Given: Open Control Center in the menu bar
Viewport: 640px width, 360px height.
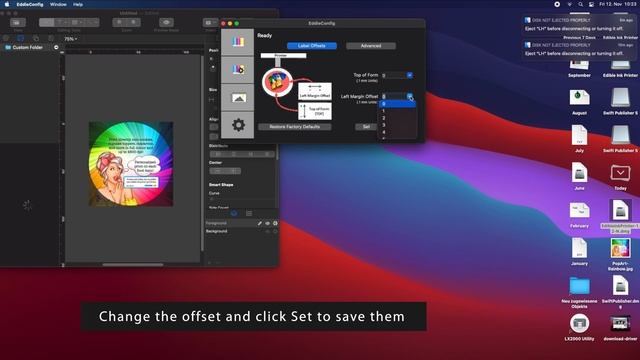Looking at the screenshot, I should pyautogui.click(x=591, y=4).
